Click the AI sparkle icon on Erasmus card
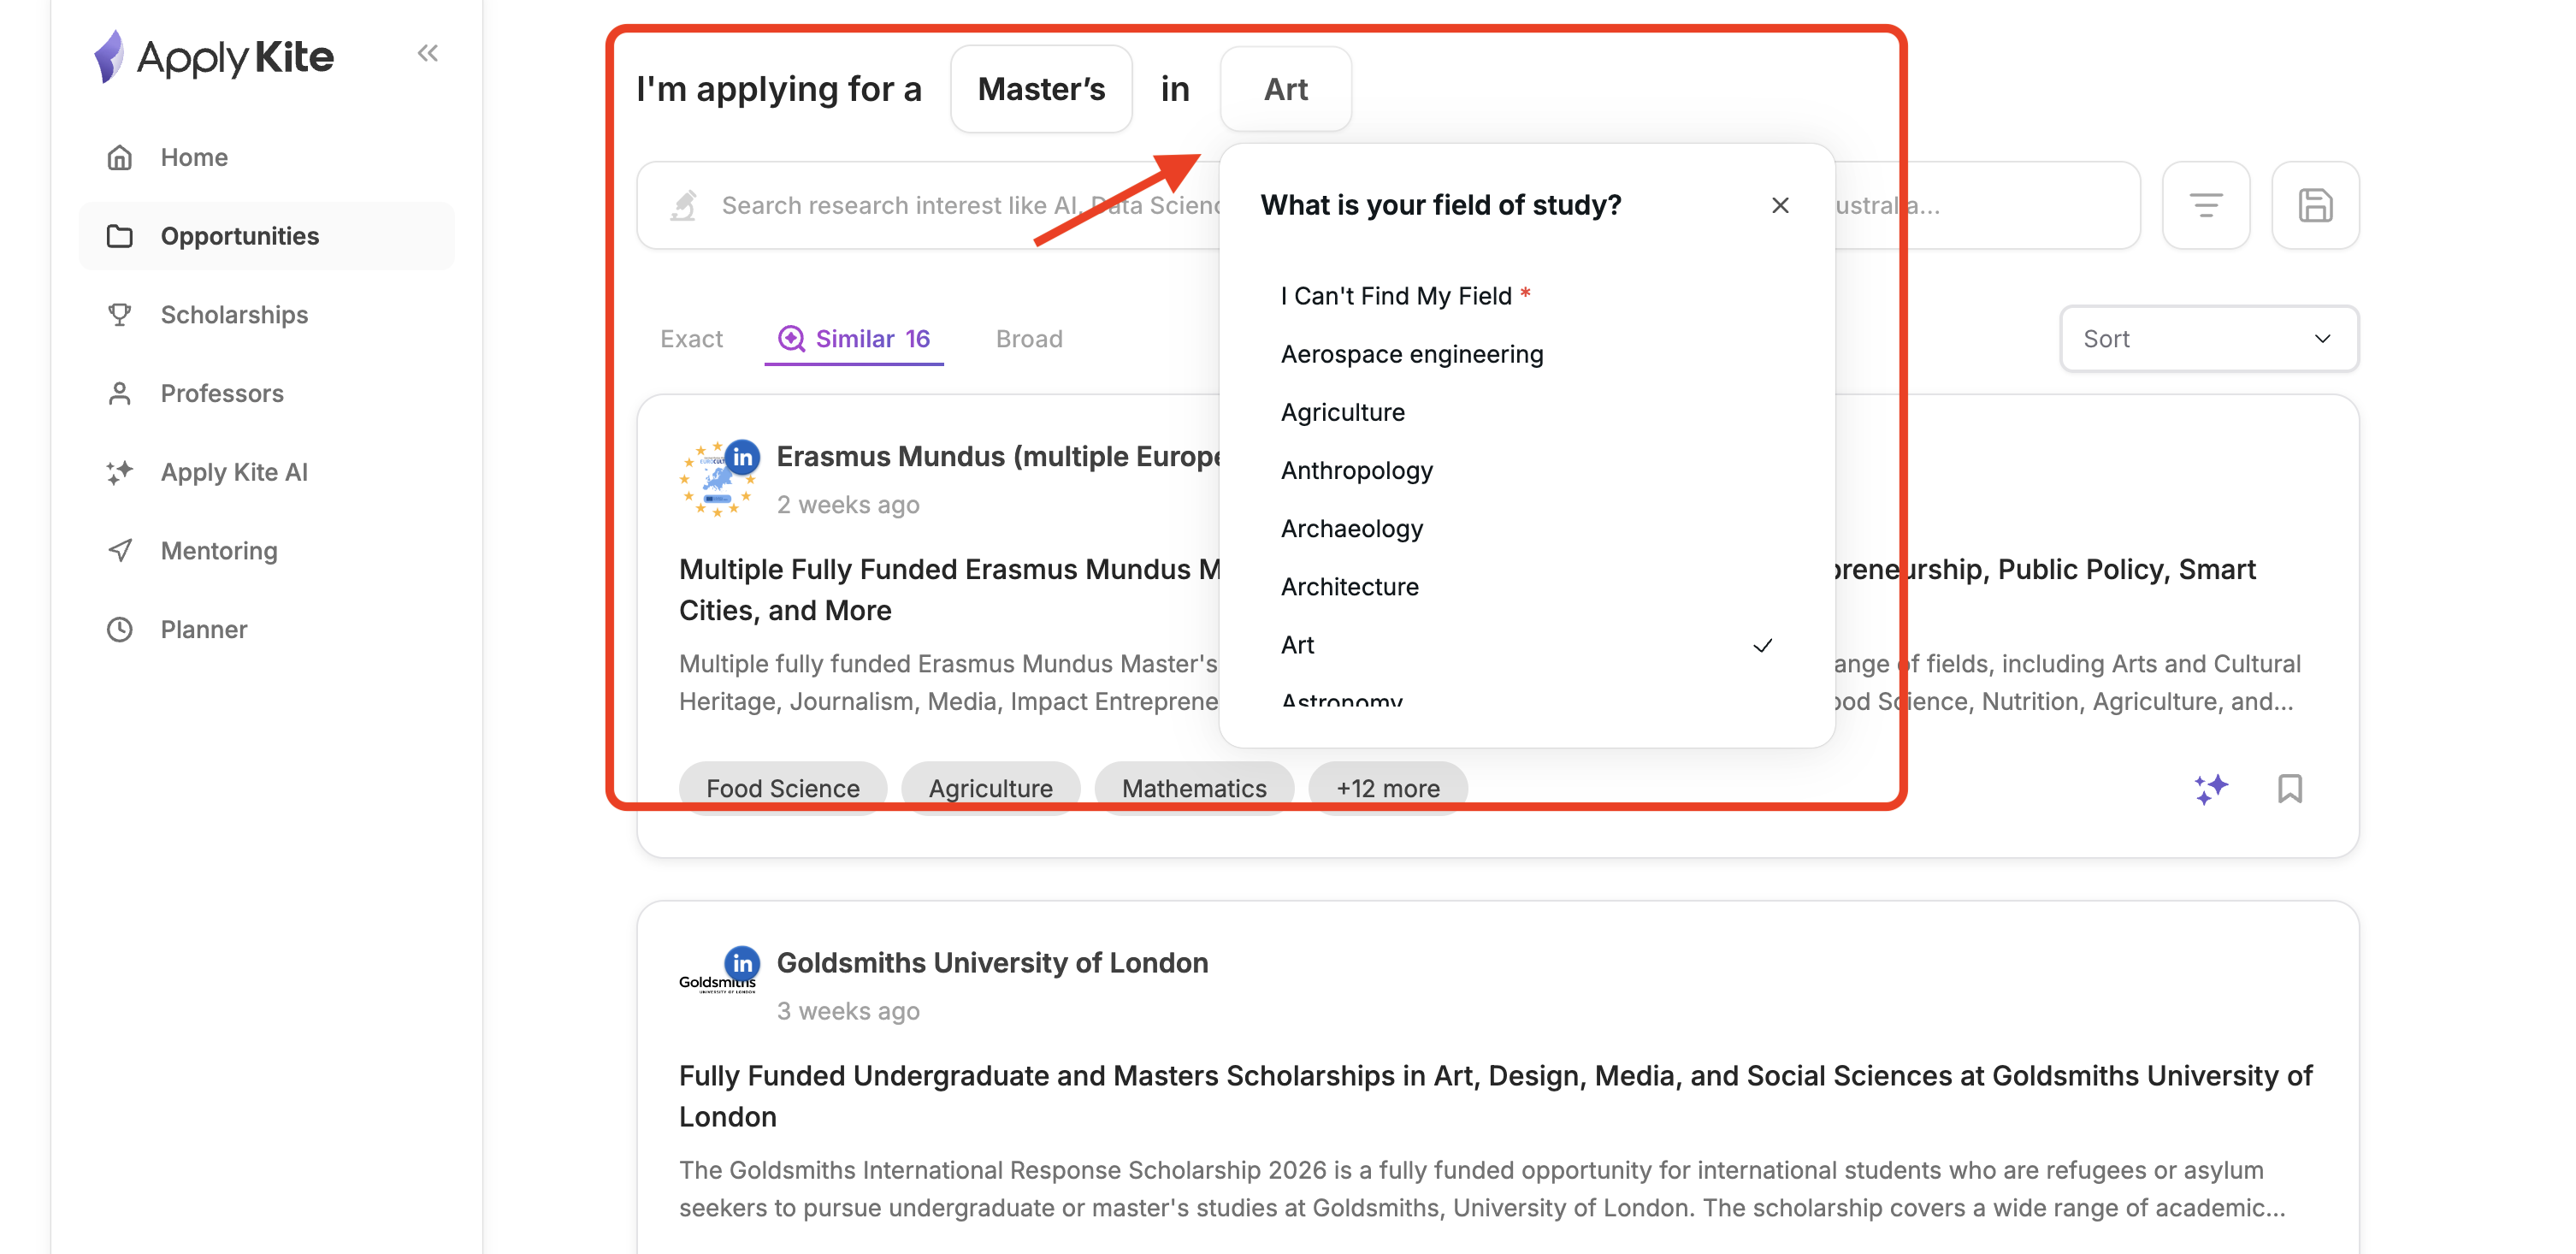2576x1254 pixels. pos(2210,789)
